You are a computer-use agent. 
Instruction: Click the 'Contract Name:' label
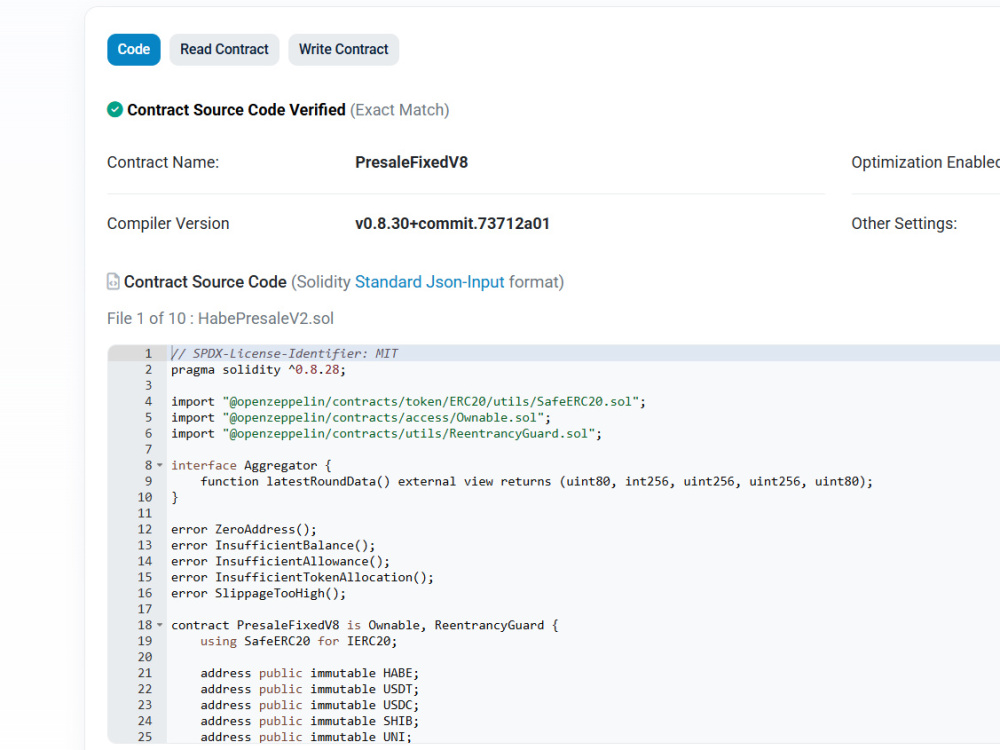163,163
